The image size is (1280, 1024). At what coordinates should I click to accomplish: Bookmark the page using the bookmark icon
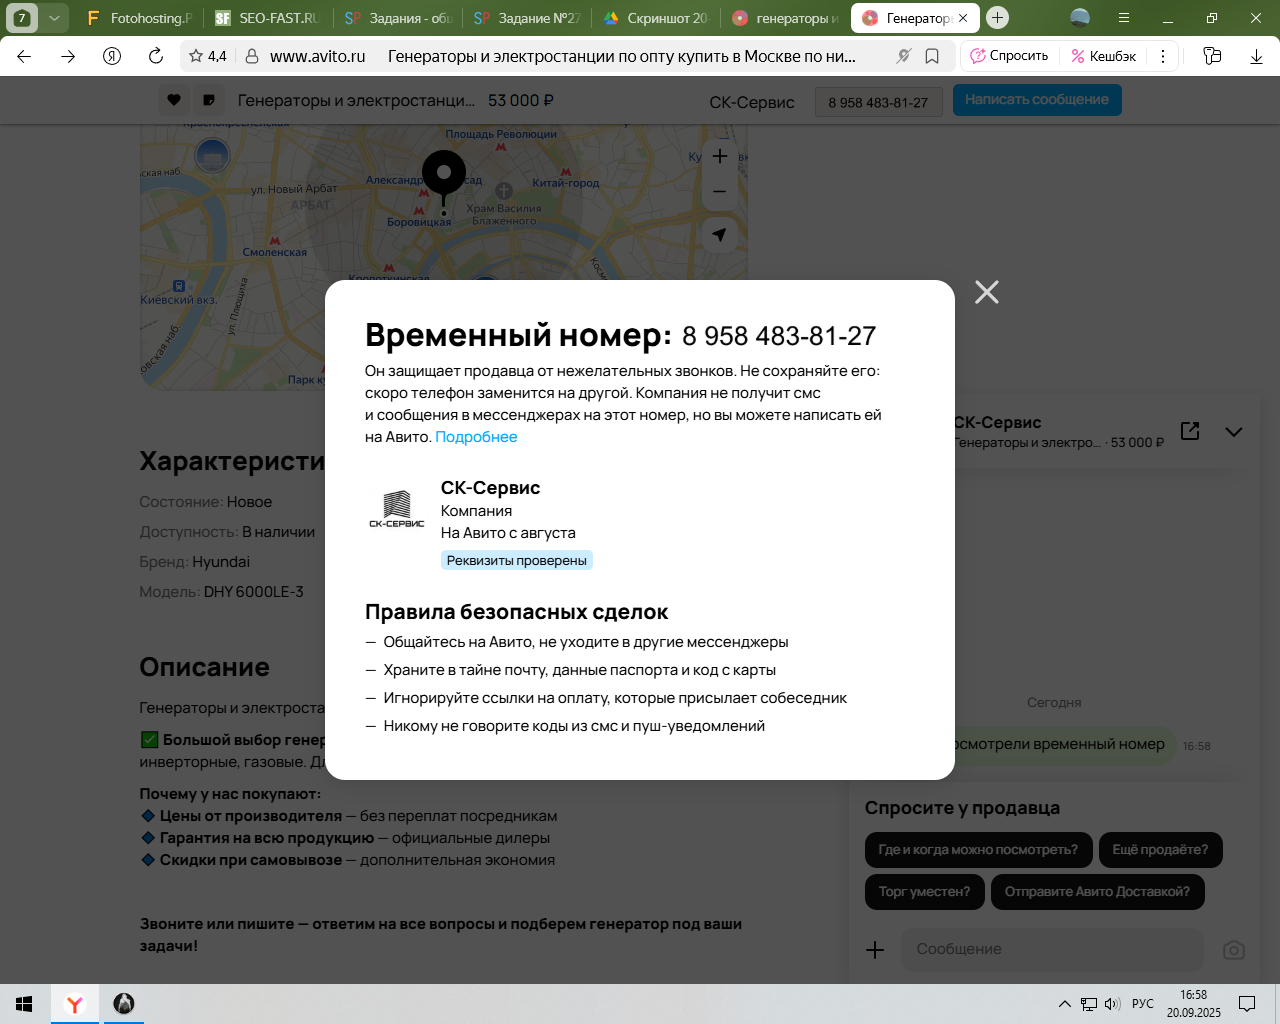click(x=932, y=56)
